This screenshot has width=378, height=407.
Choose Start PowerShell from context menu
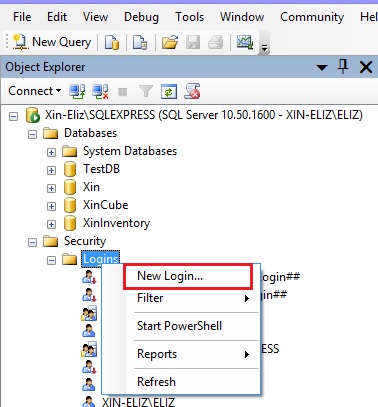(193, 326)
